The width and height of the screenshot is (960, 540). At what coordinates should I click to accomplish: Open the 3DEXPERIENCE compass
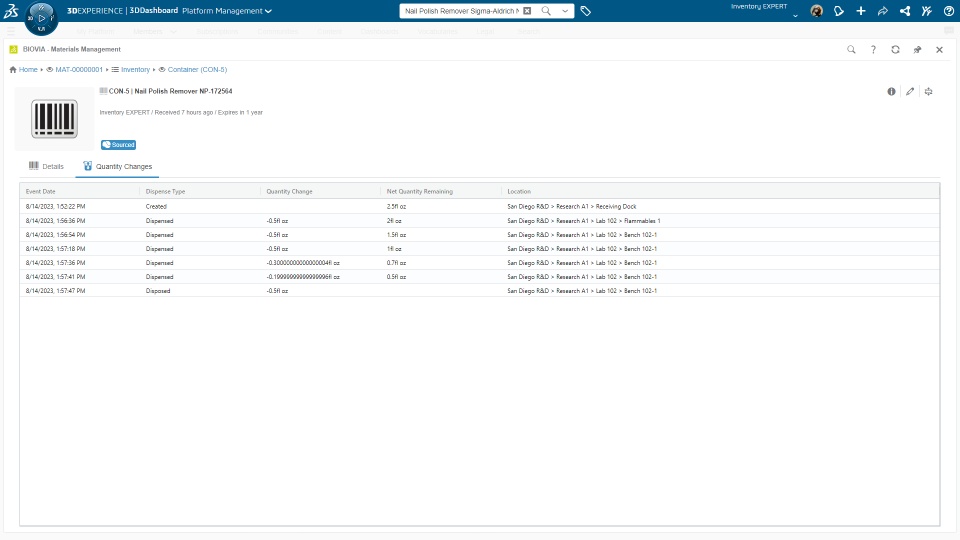click(41, 18)
